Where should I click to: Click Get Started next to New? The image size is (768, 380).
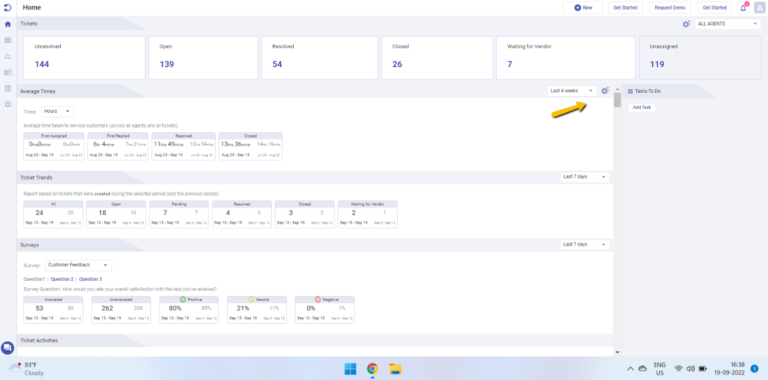pos(625,8)
